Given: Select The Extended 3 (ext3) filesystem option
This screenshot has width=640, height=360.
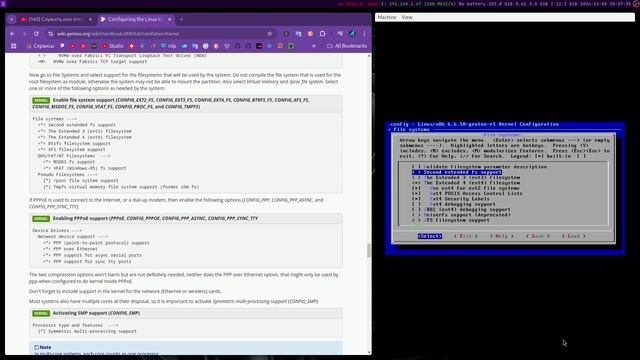Looking at the screenshot, I should coord(466,178).
